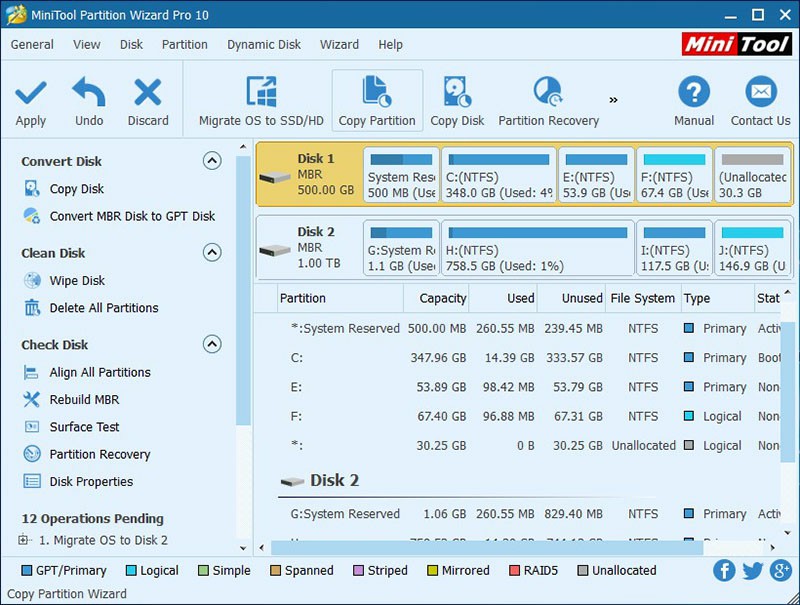Open the General menu

(32, 45)
